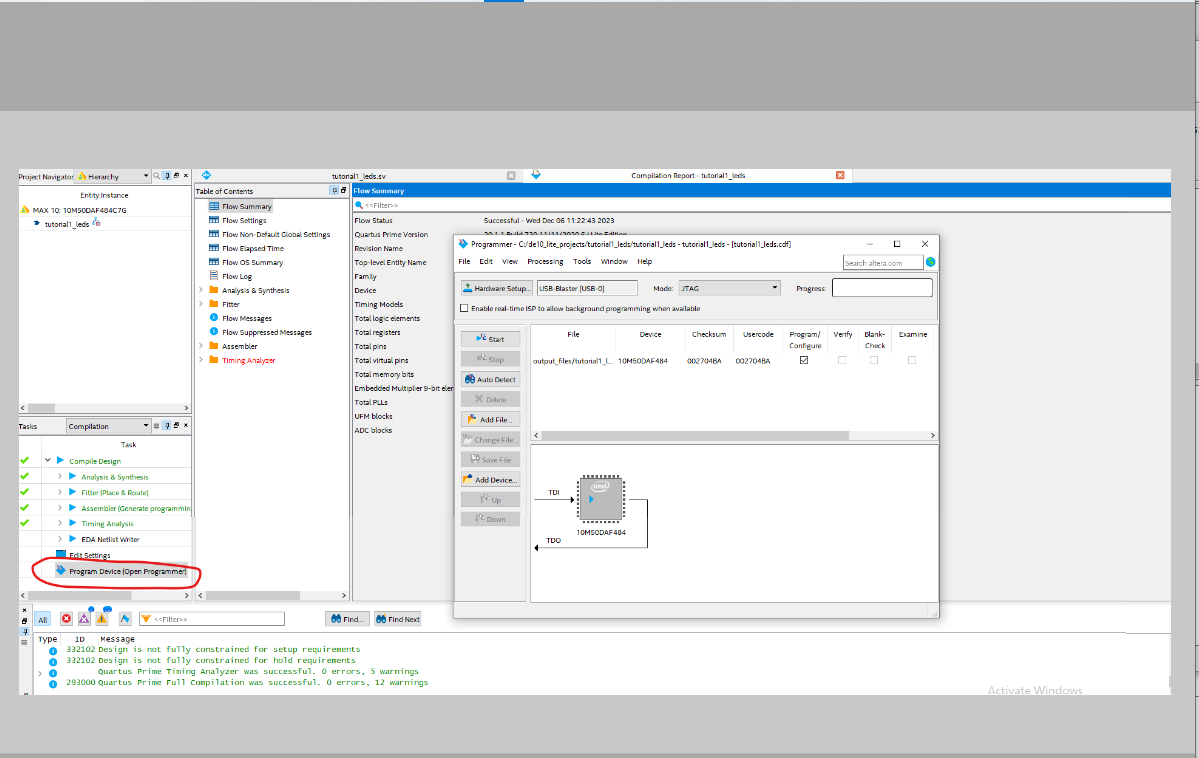Image resolution: width=1199 pixels, height=758 pixels.
Task: Click the messages Filter input field
Action: tap(212, 619)
